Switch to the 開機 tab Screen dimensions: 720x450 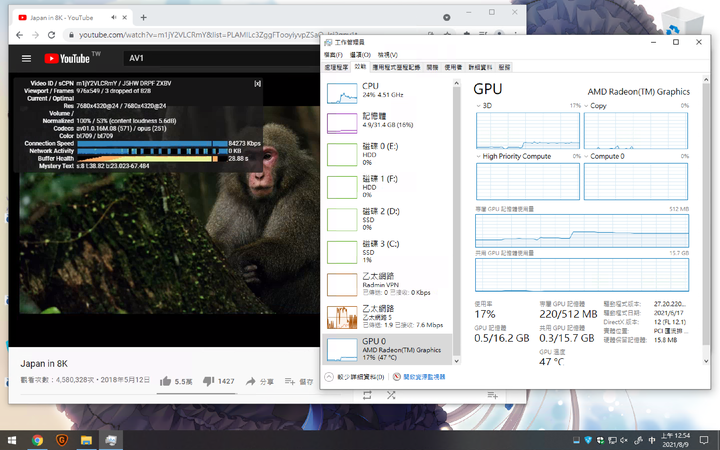point(432,68)
